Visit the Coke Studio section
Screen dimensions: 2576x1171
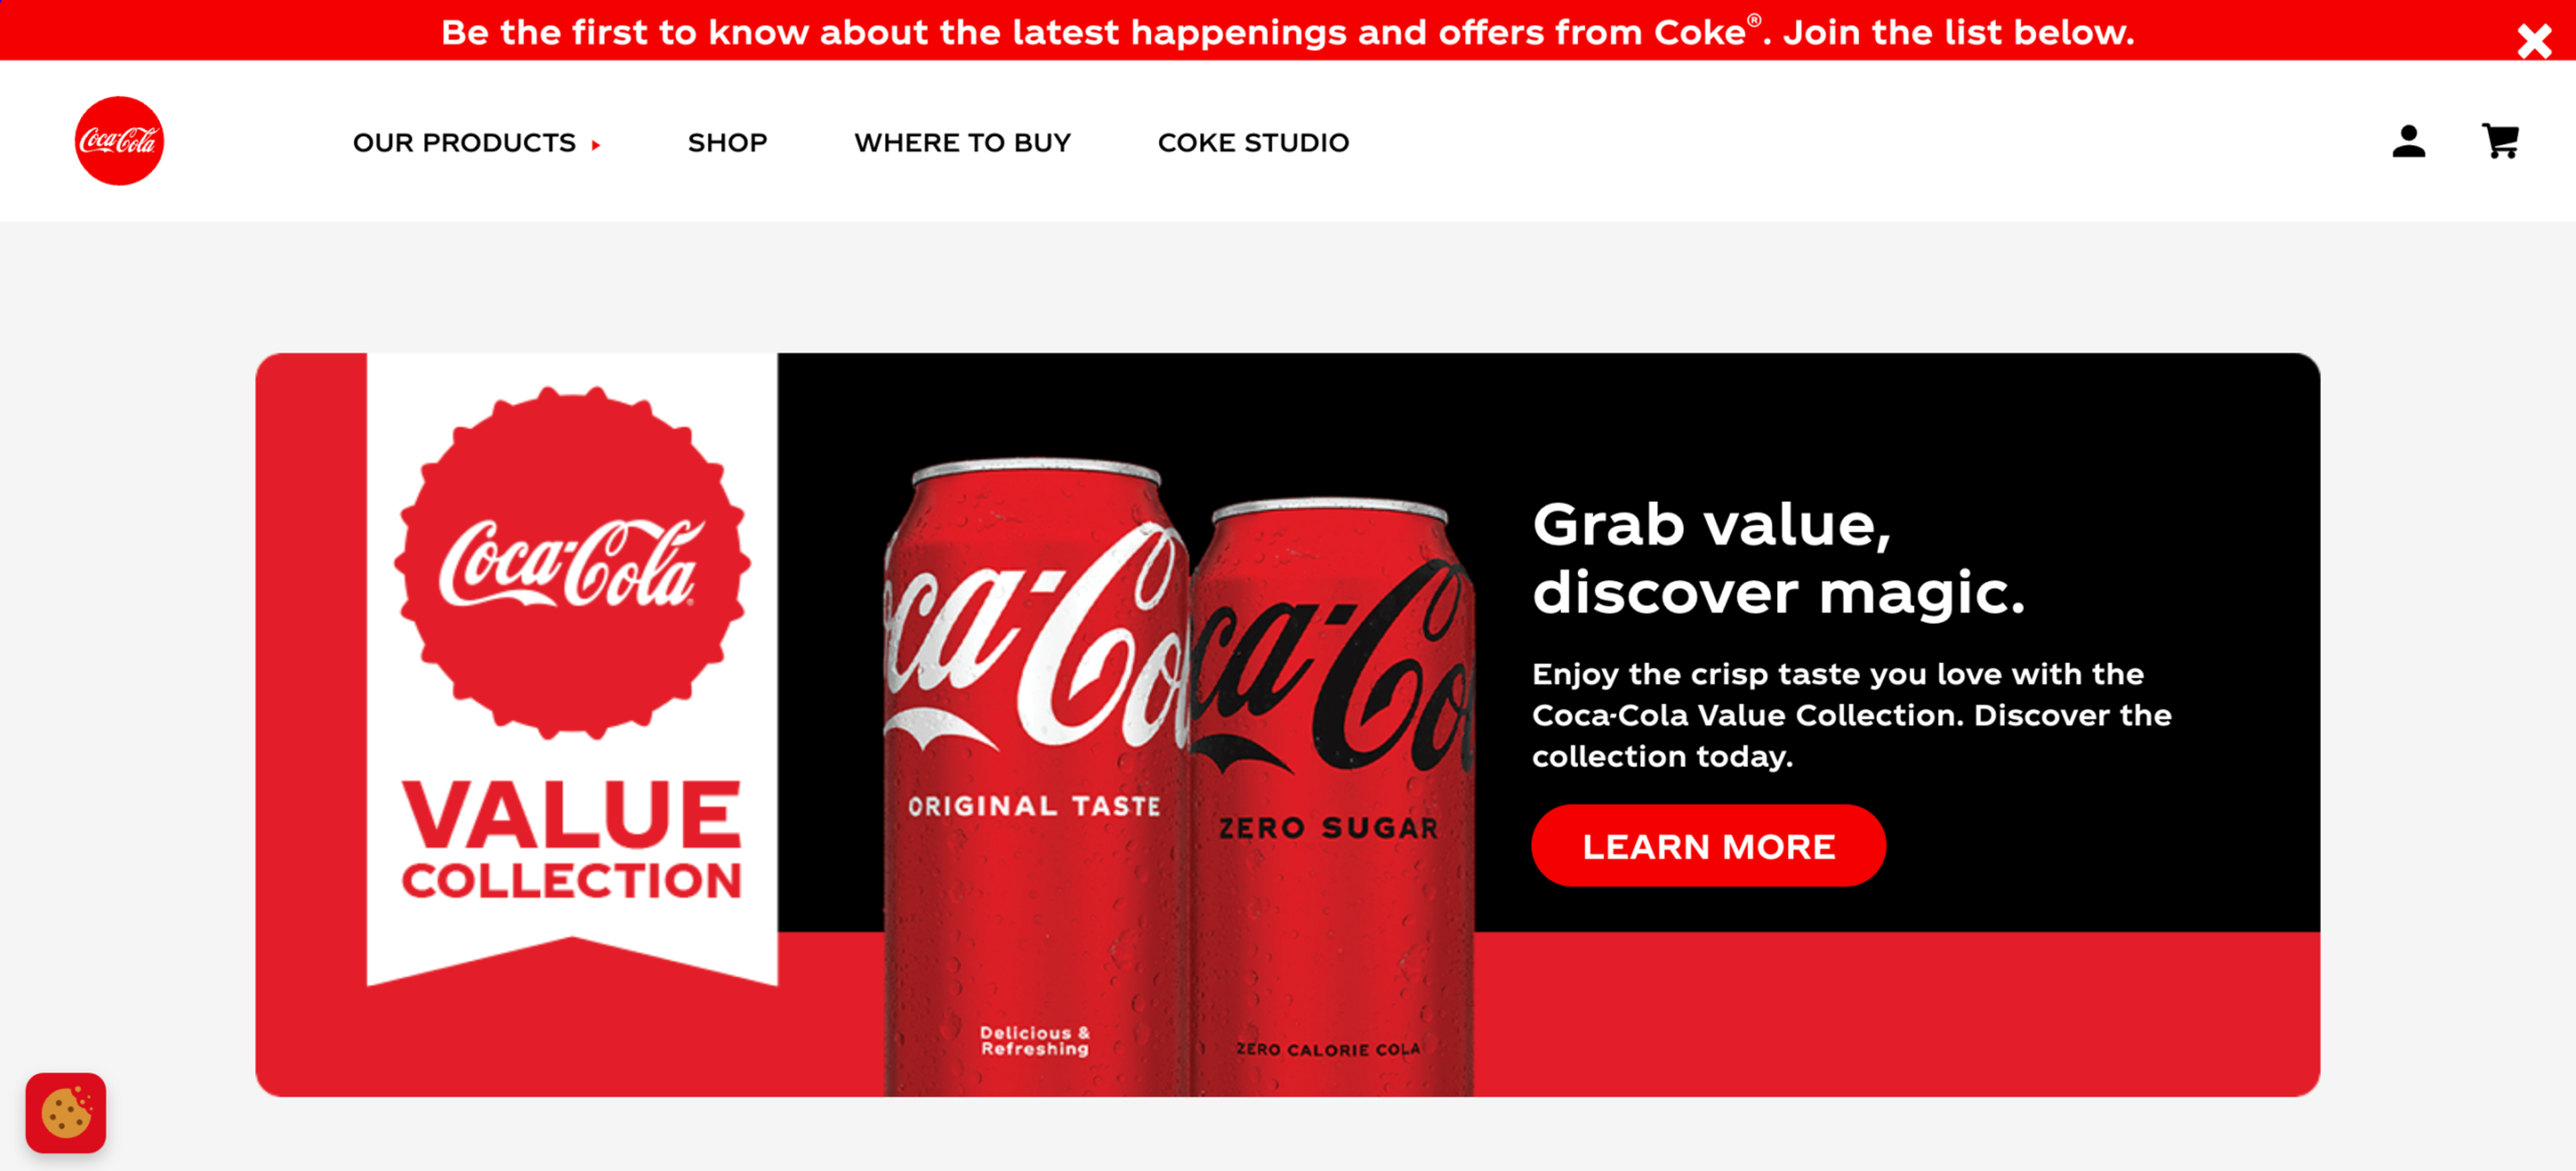tap(1253, 143)
